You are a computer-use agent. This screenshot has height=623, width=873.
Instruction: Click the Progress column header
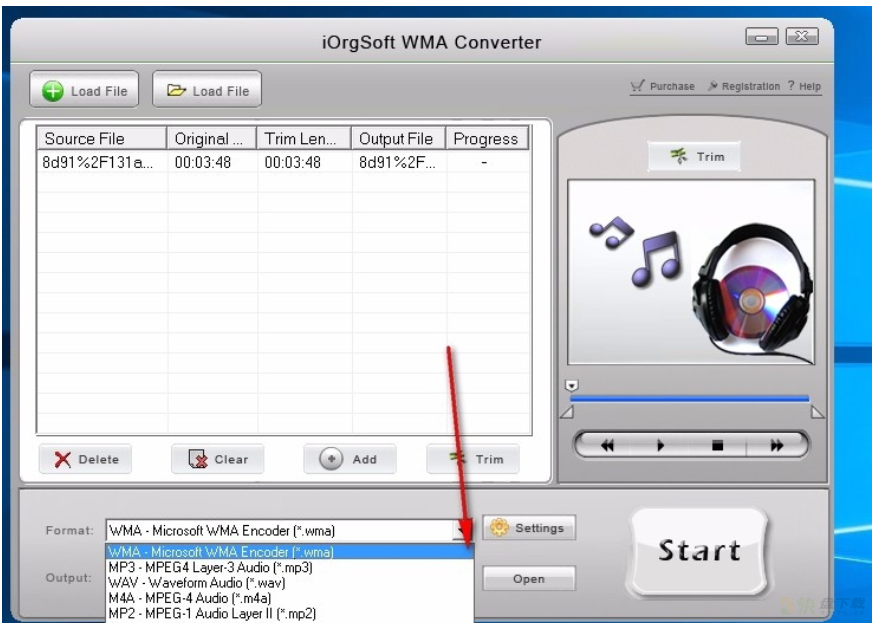pyautogui.click(x=487, y=139)
